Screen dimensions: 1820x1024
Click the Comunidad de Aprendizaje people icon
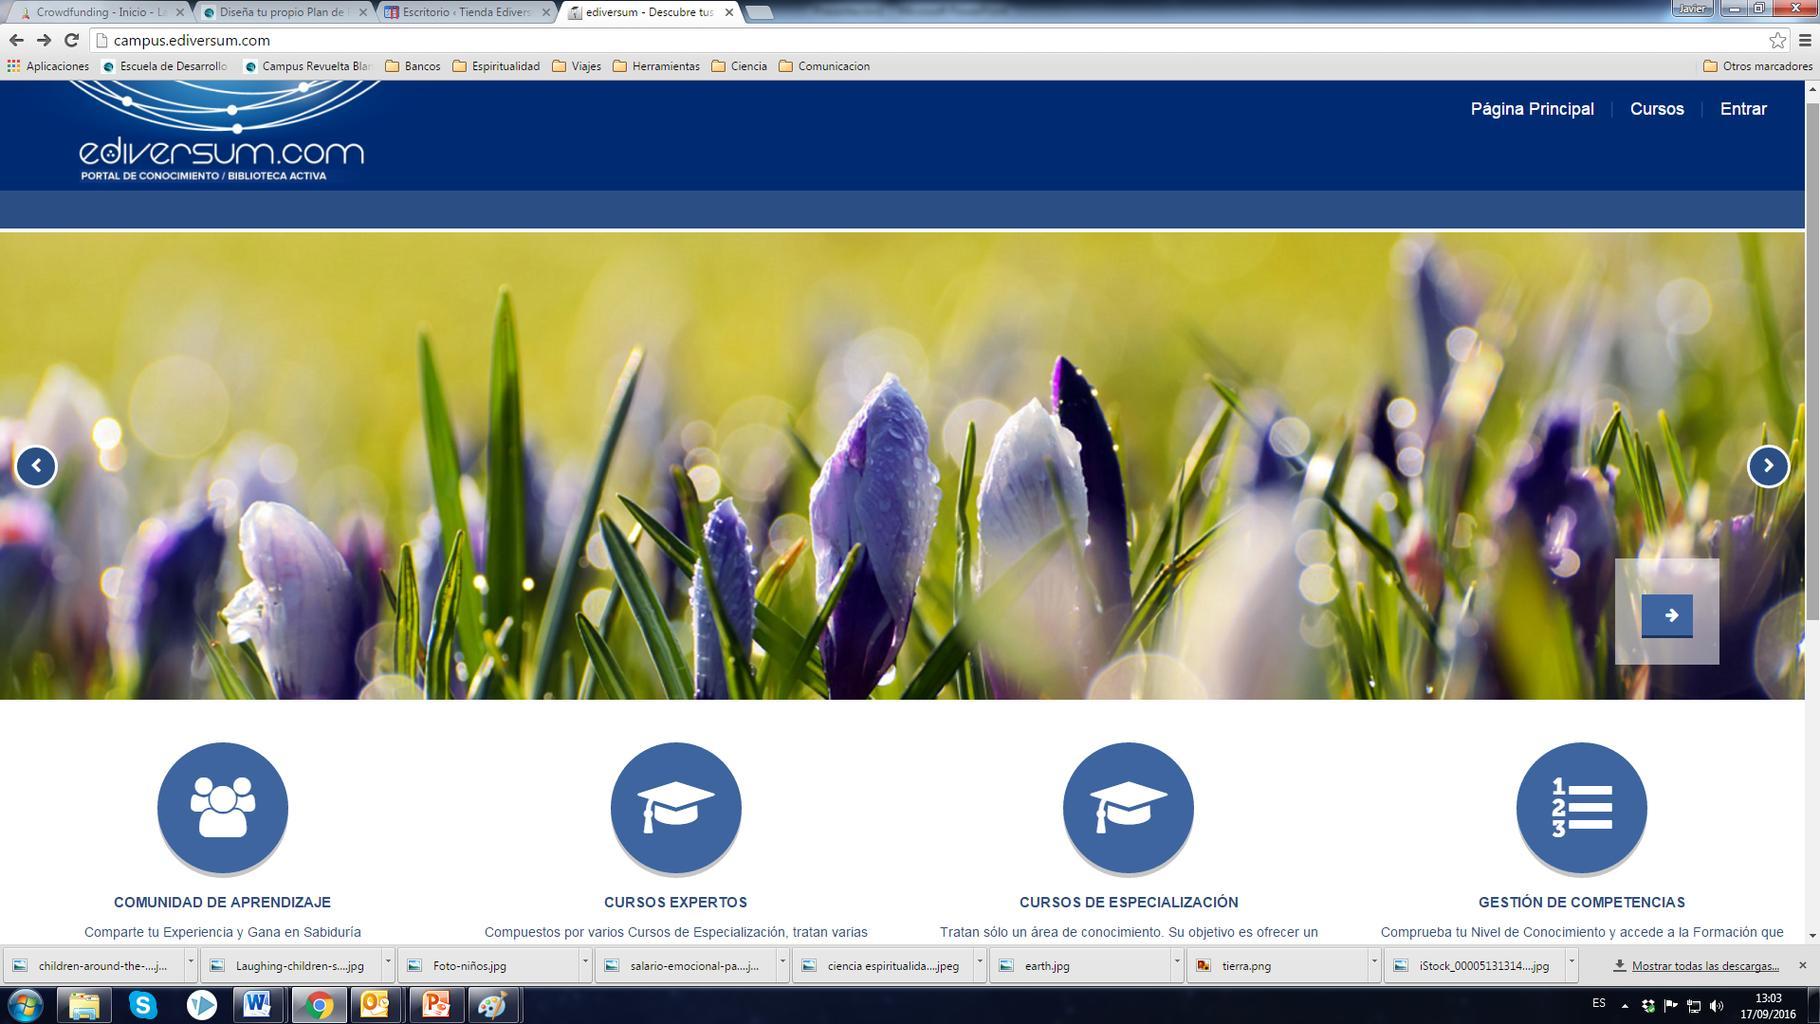[x=222, y=807]
